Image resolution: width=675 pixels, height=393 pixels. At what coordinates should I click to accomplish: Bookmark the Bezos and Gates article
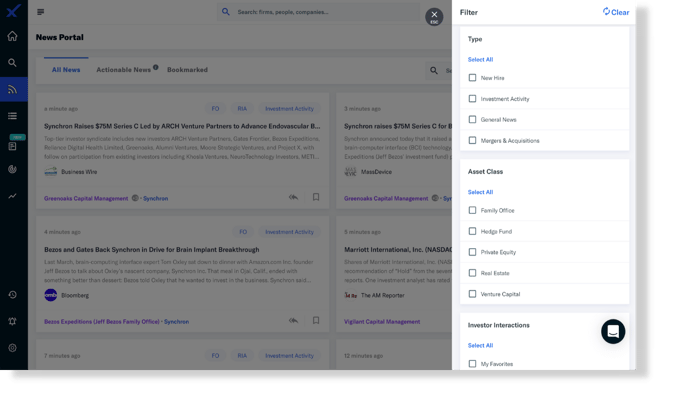pyautogui.click(x=316, y=321)
